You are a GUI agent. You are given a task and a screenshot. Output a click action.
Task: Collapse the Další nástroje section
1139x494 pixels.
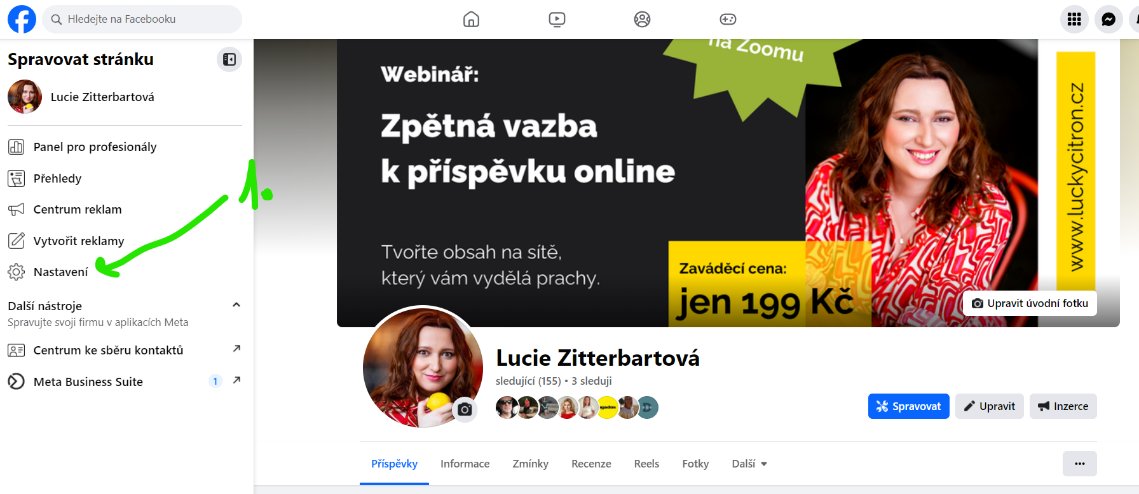point(236,305)
